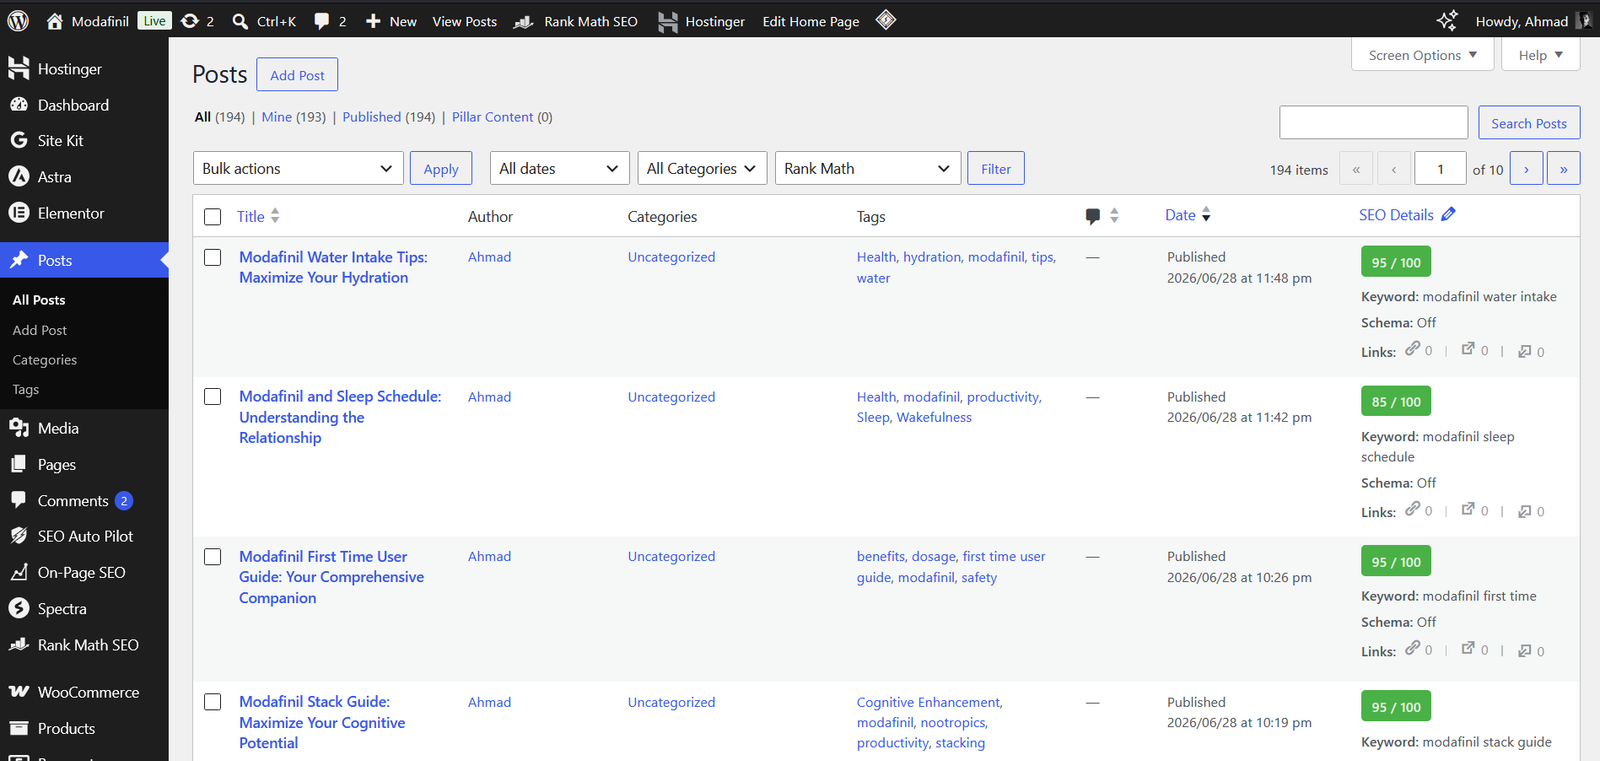Click the Filter button
This screenshot has height=761, width=1600.
coord(996,169)
